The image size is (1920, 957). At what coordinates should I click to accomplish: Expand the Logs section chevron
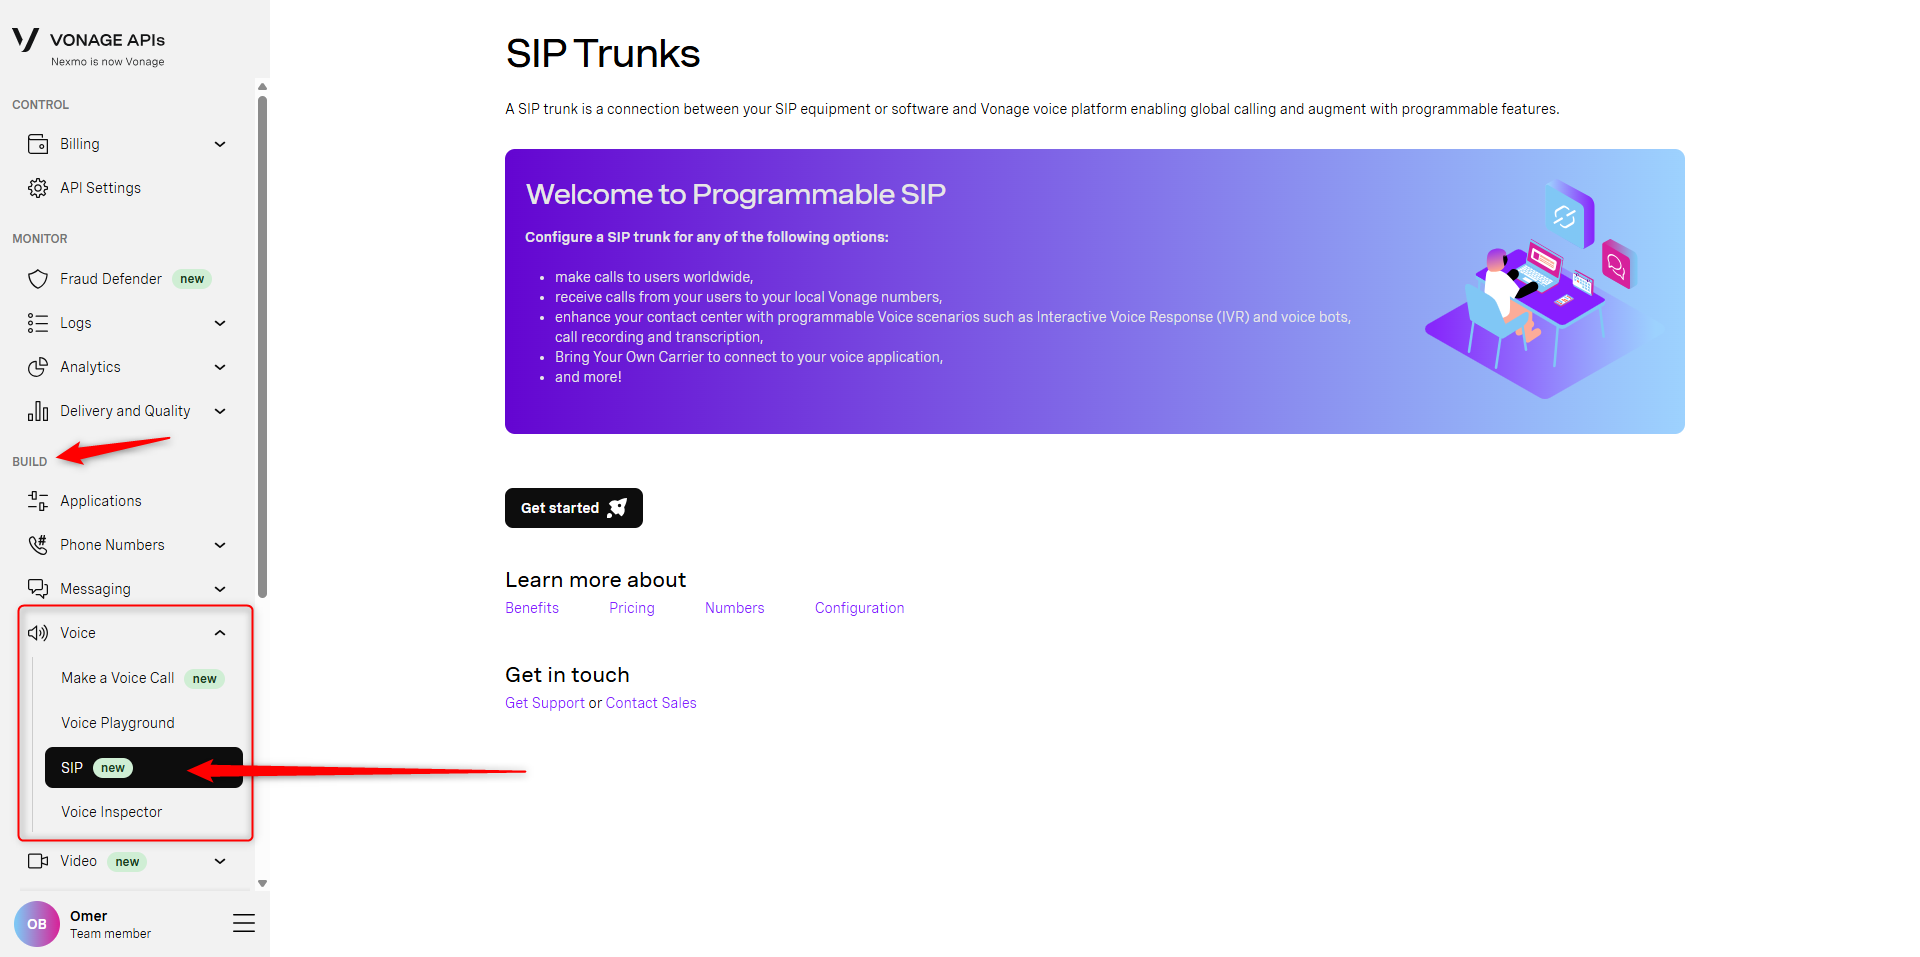click(220, 323)
